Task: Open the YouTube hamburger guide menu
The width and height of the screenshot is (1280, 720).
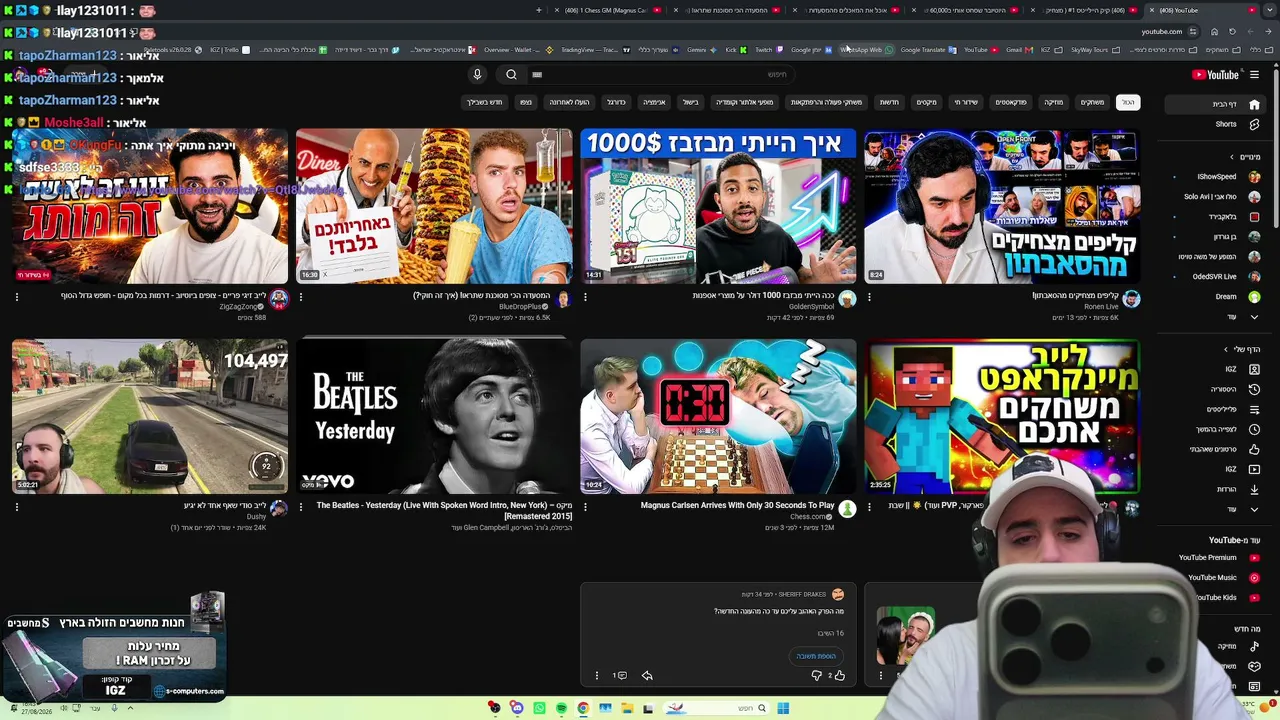Action: coord(1254,75)
